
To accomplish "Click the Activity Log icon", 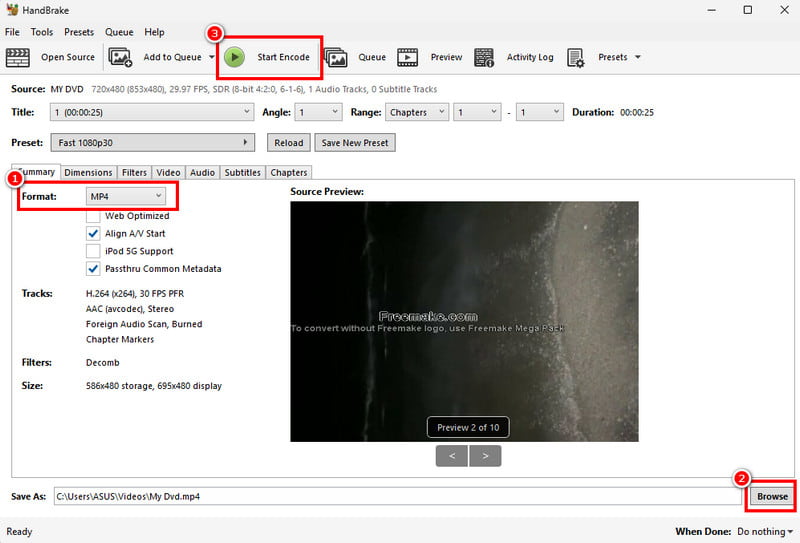I will click(484, 57).
